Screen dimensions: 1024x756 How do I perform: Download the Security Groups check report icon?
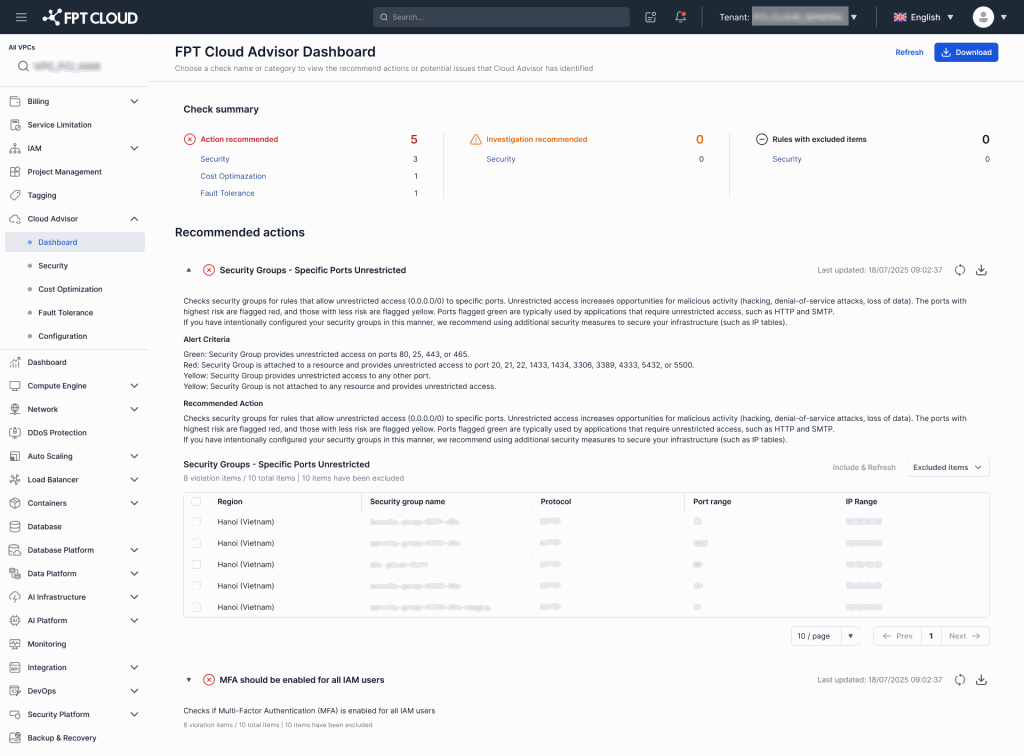(x=981, y=270)
